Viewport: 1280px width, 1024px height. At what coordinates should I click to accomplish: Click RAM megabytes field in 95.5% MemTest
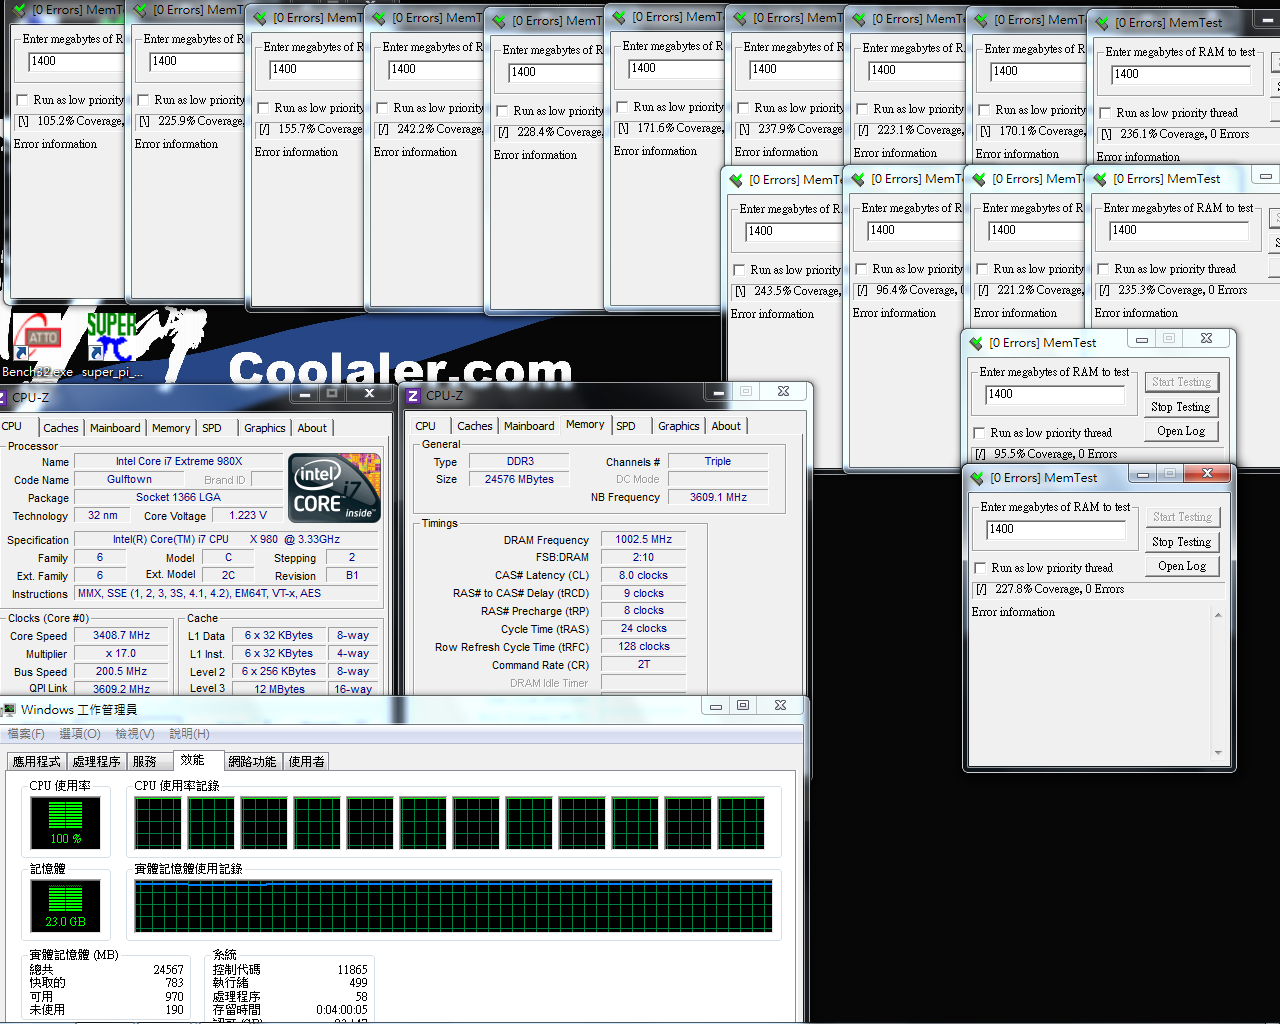[x=1054, y=395]
